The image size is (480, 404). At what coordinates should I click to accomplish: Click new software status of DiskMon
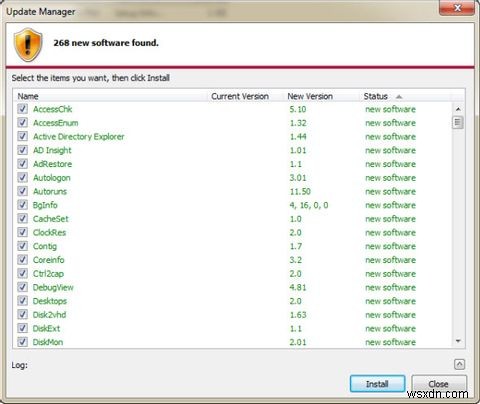[390, 342]
